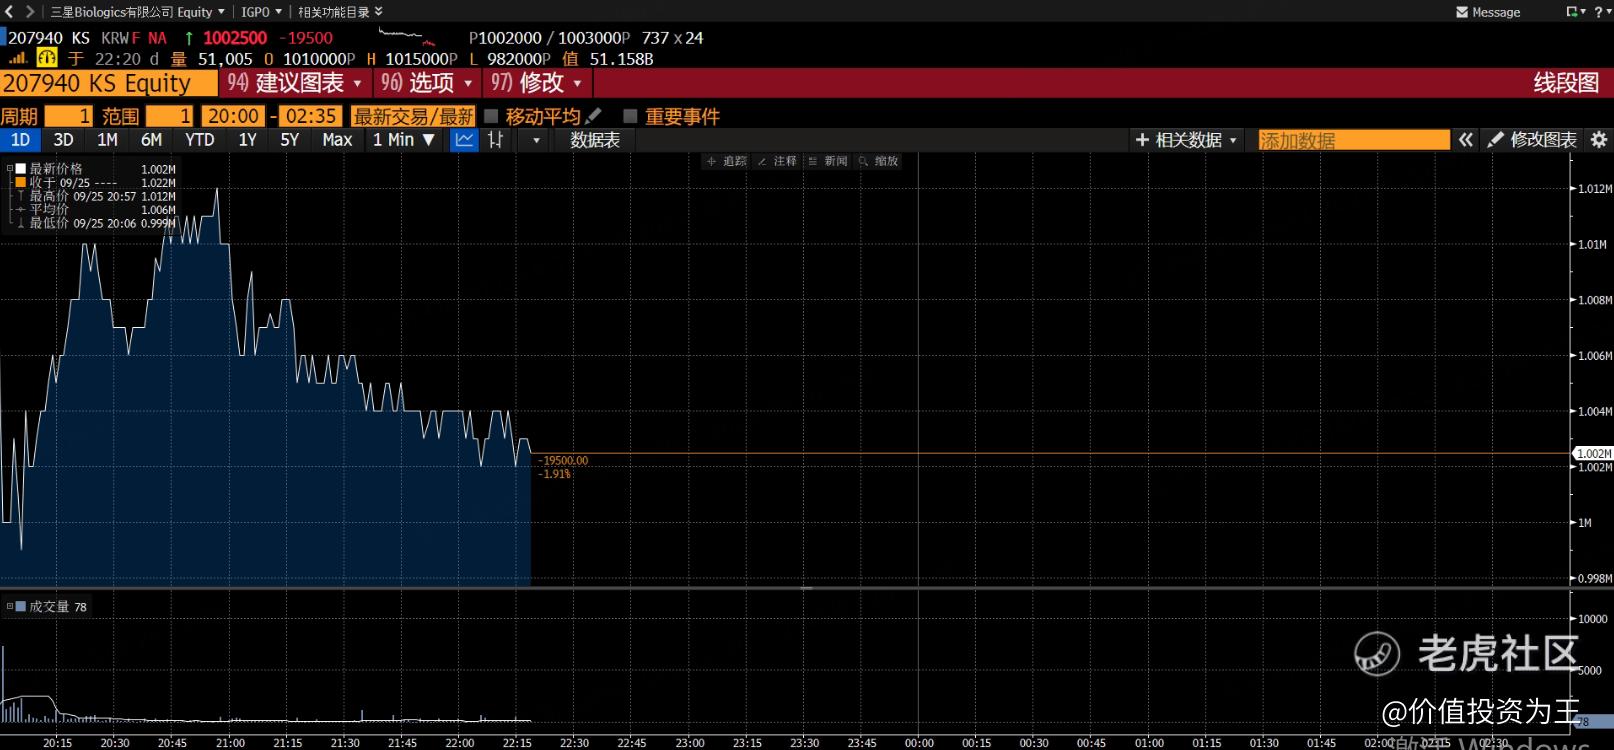
Task: Enable the 重要事件 checkbox
Action: (x=630, y=116)
